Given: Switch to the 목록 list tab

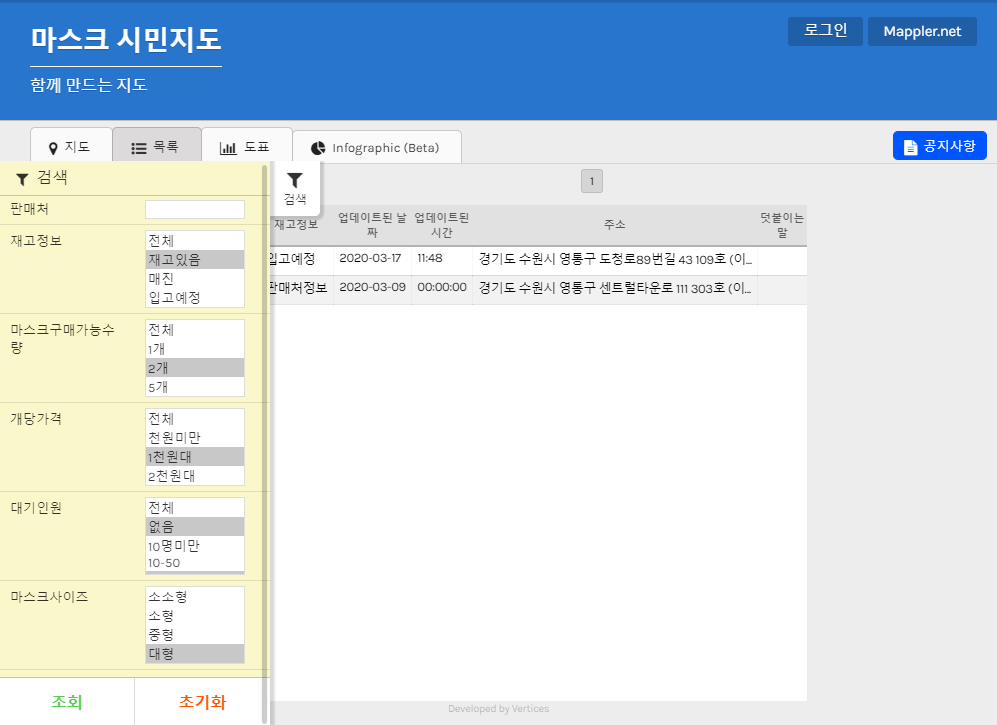Looking at the screenshot, I should (x=156, y=146).
